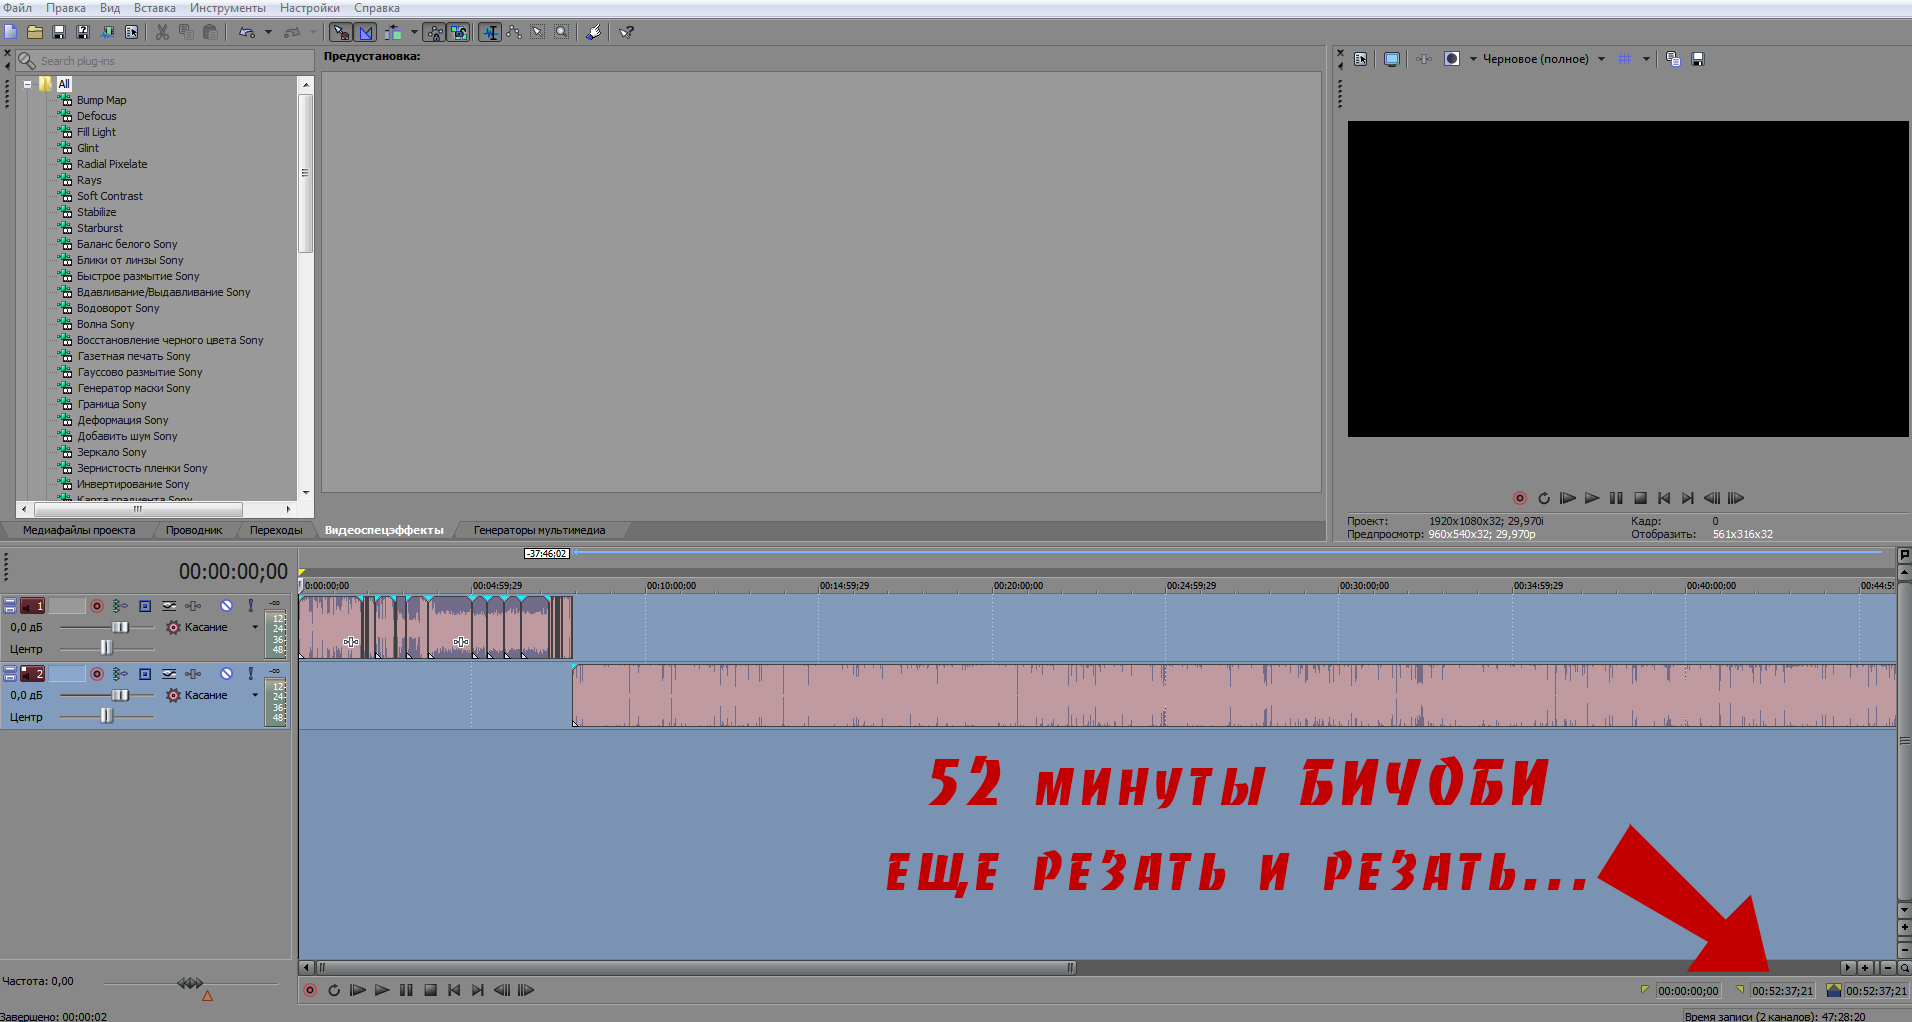
Task: Open the auto ripple mode dropdown arrow
Action: 414,32
